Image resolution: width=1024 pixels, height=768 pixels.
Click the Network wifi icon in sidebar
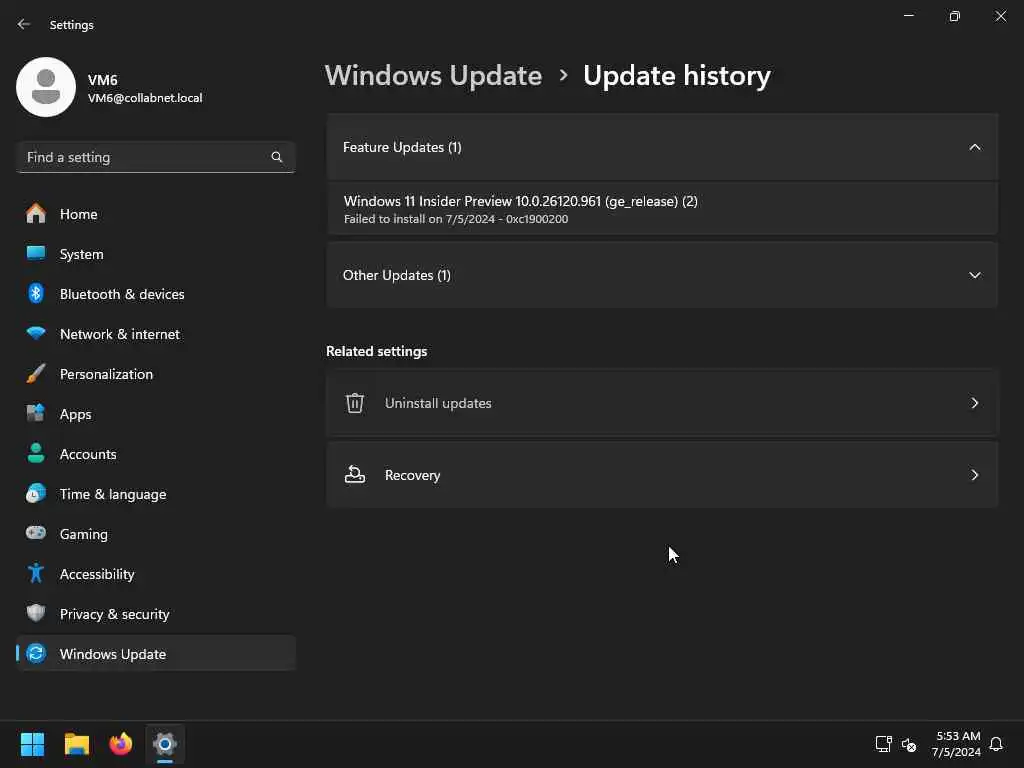(36, 333)
